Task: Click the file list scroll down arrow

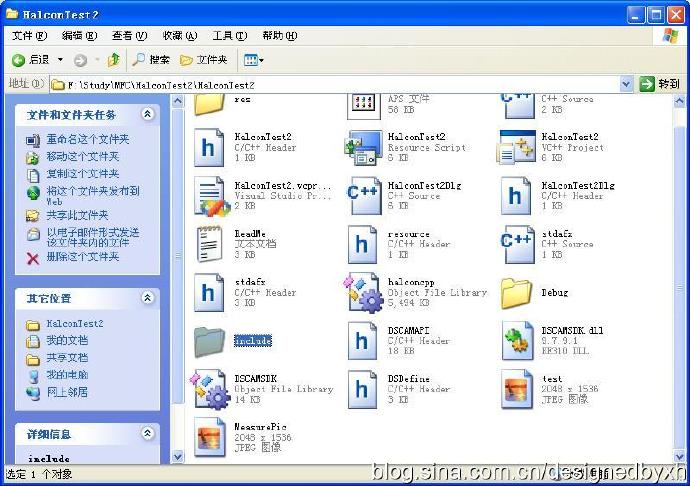Action: [679, 457]
